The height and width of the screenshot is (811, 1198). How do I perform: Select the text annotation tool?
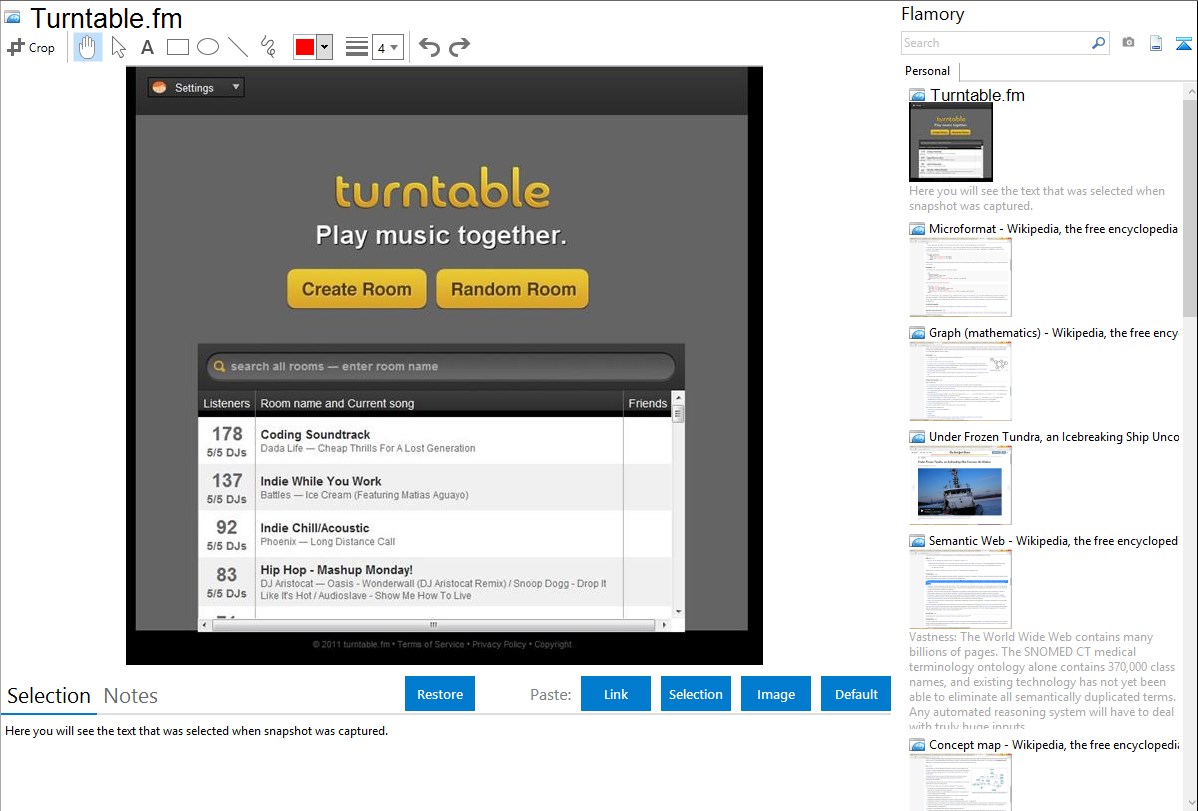pos(147,47)
